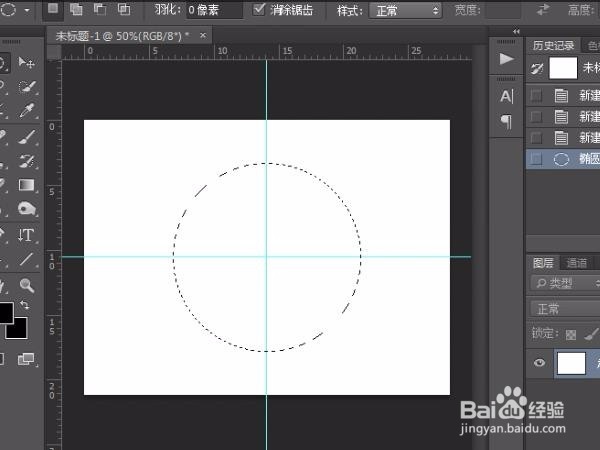This screenshot has width=600, height=450.
Task: Close the 未标题-1 document tab
Action: click(x=203, y=36)
